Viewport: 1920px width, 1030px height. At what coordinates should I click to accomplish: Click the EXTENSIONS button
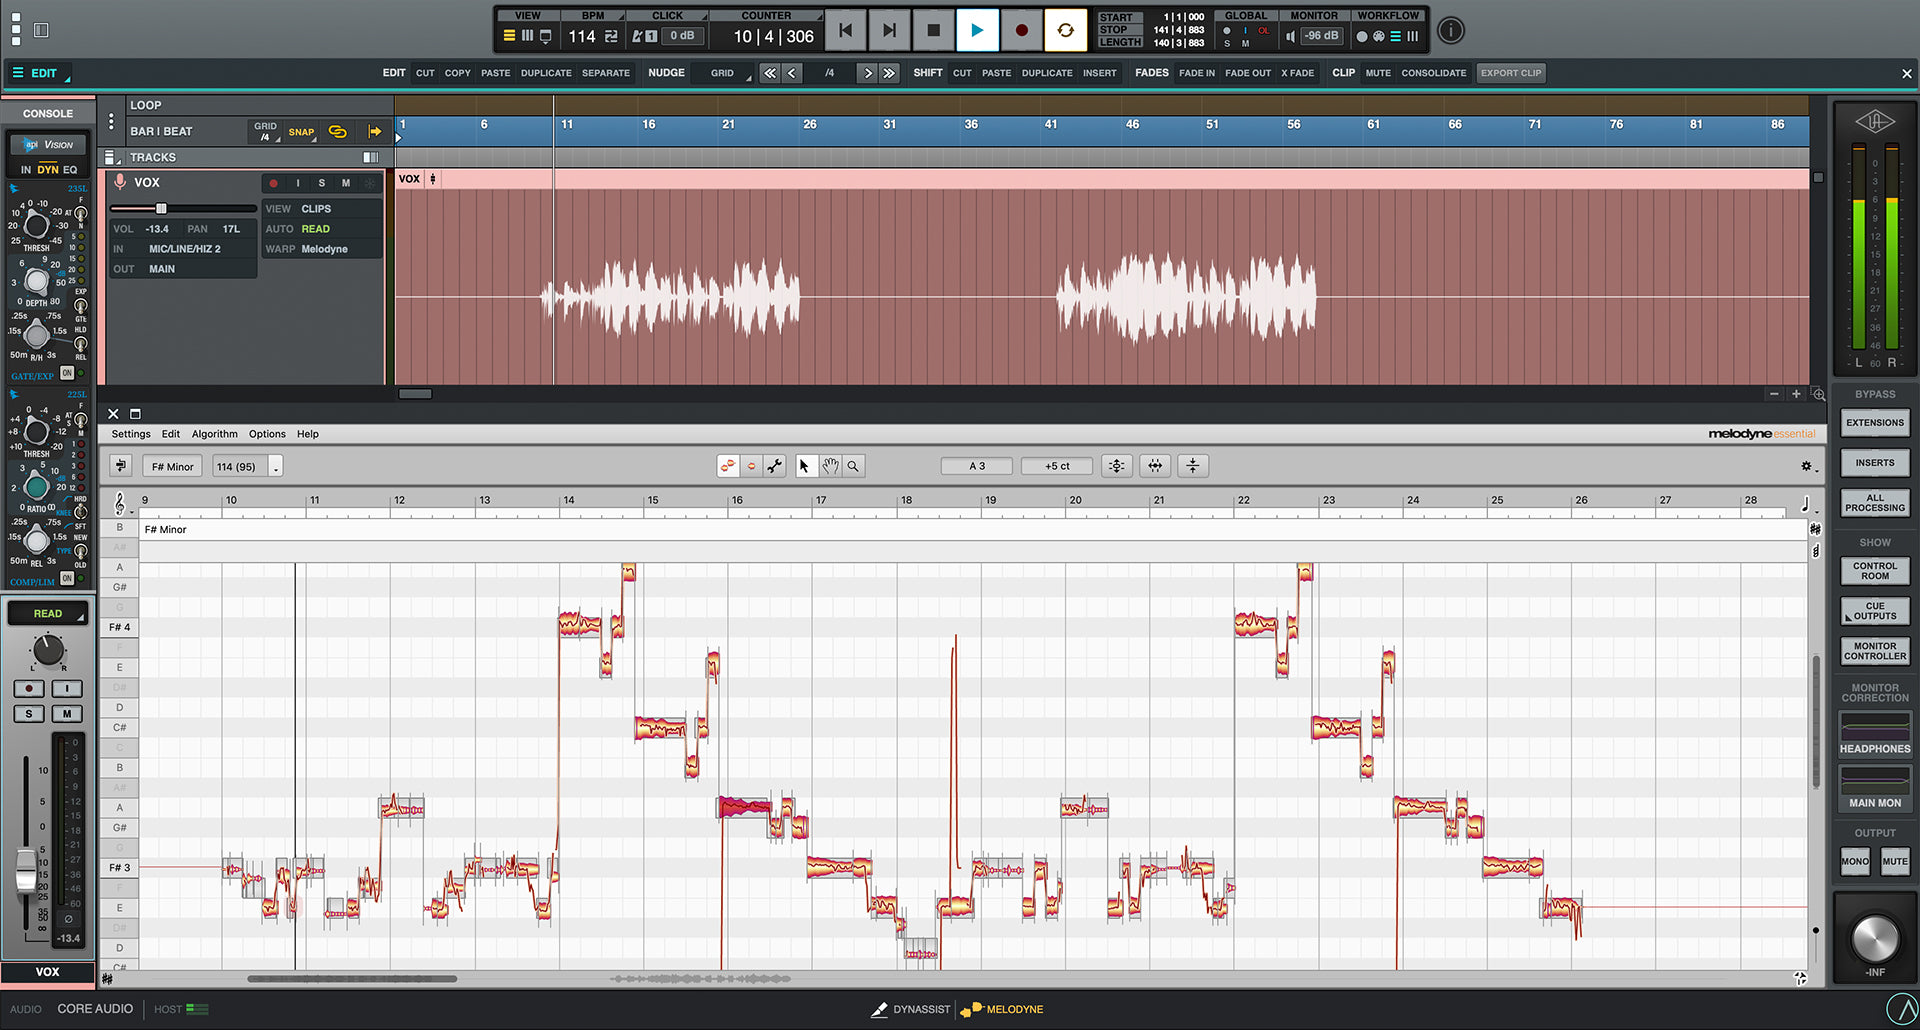click(x=1875, y=423)
